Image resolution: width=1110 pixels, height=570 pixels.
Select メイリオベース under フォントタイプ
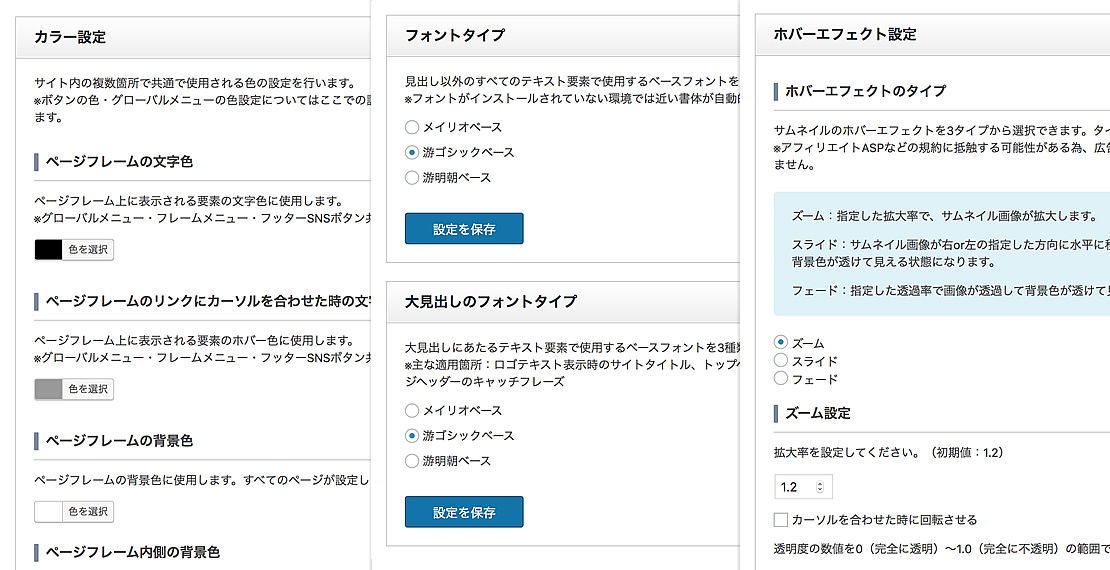pos(412,127)
